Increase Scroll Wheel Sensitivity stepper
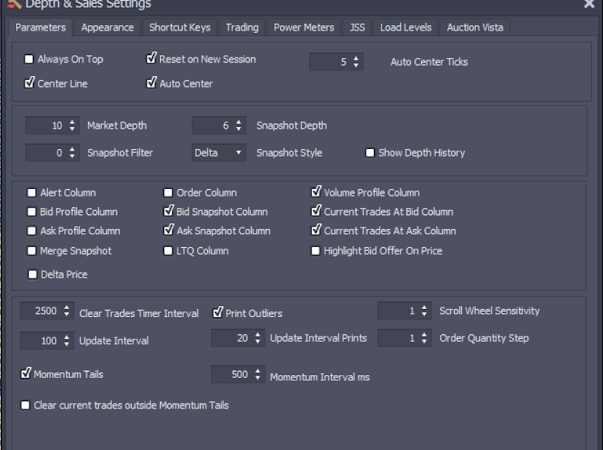The height and width of the screenshot is (450, 603). coord(424,307)
